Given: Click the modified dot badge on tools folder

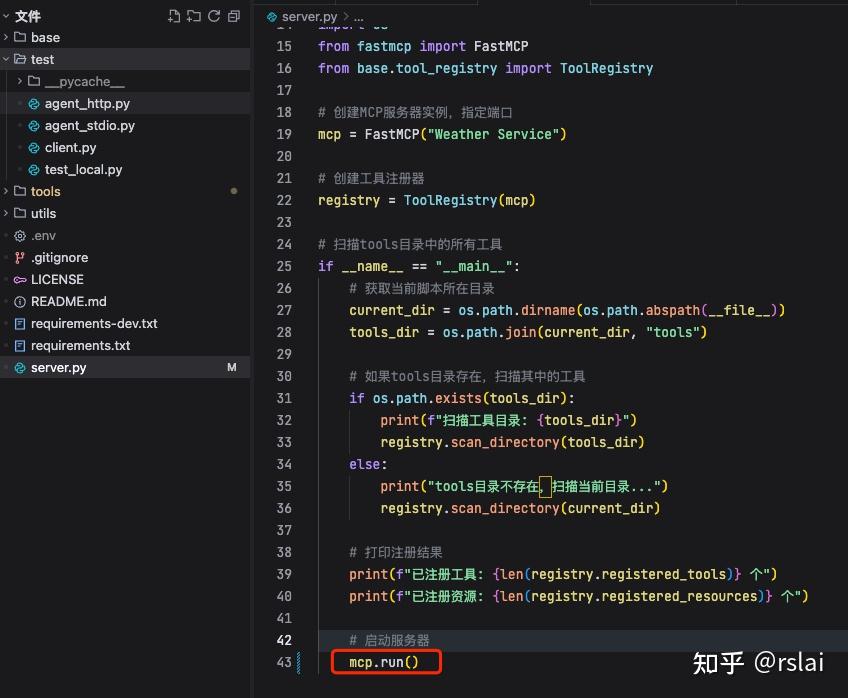Looking at the screenshot, I should pyautogui.click(x=234, y=191).
